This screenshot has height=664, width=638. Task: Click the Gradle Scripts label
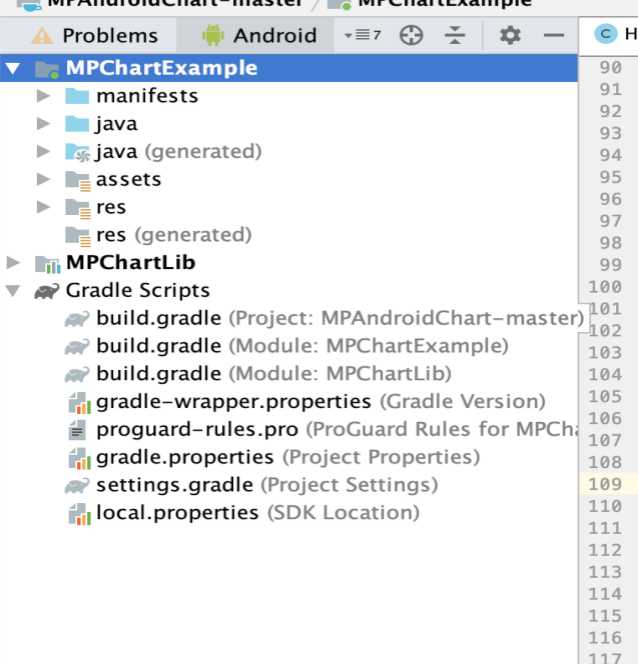tap(138, 290)
